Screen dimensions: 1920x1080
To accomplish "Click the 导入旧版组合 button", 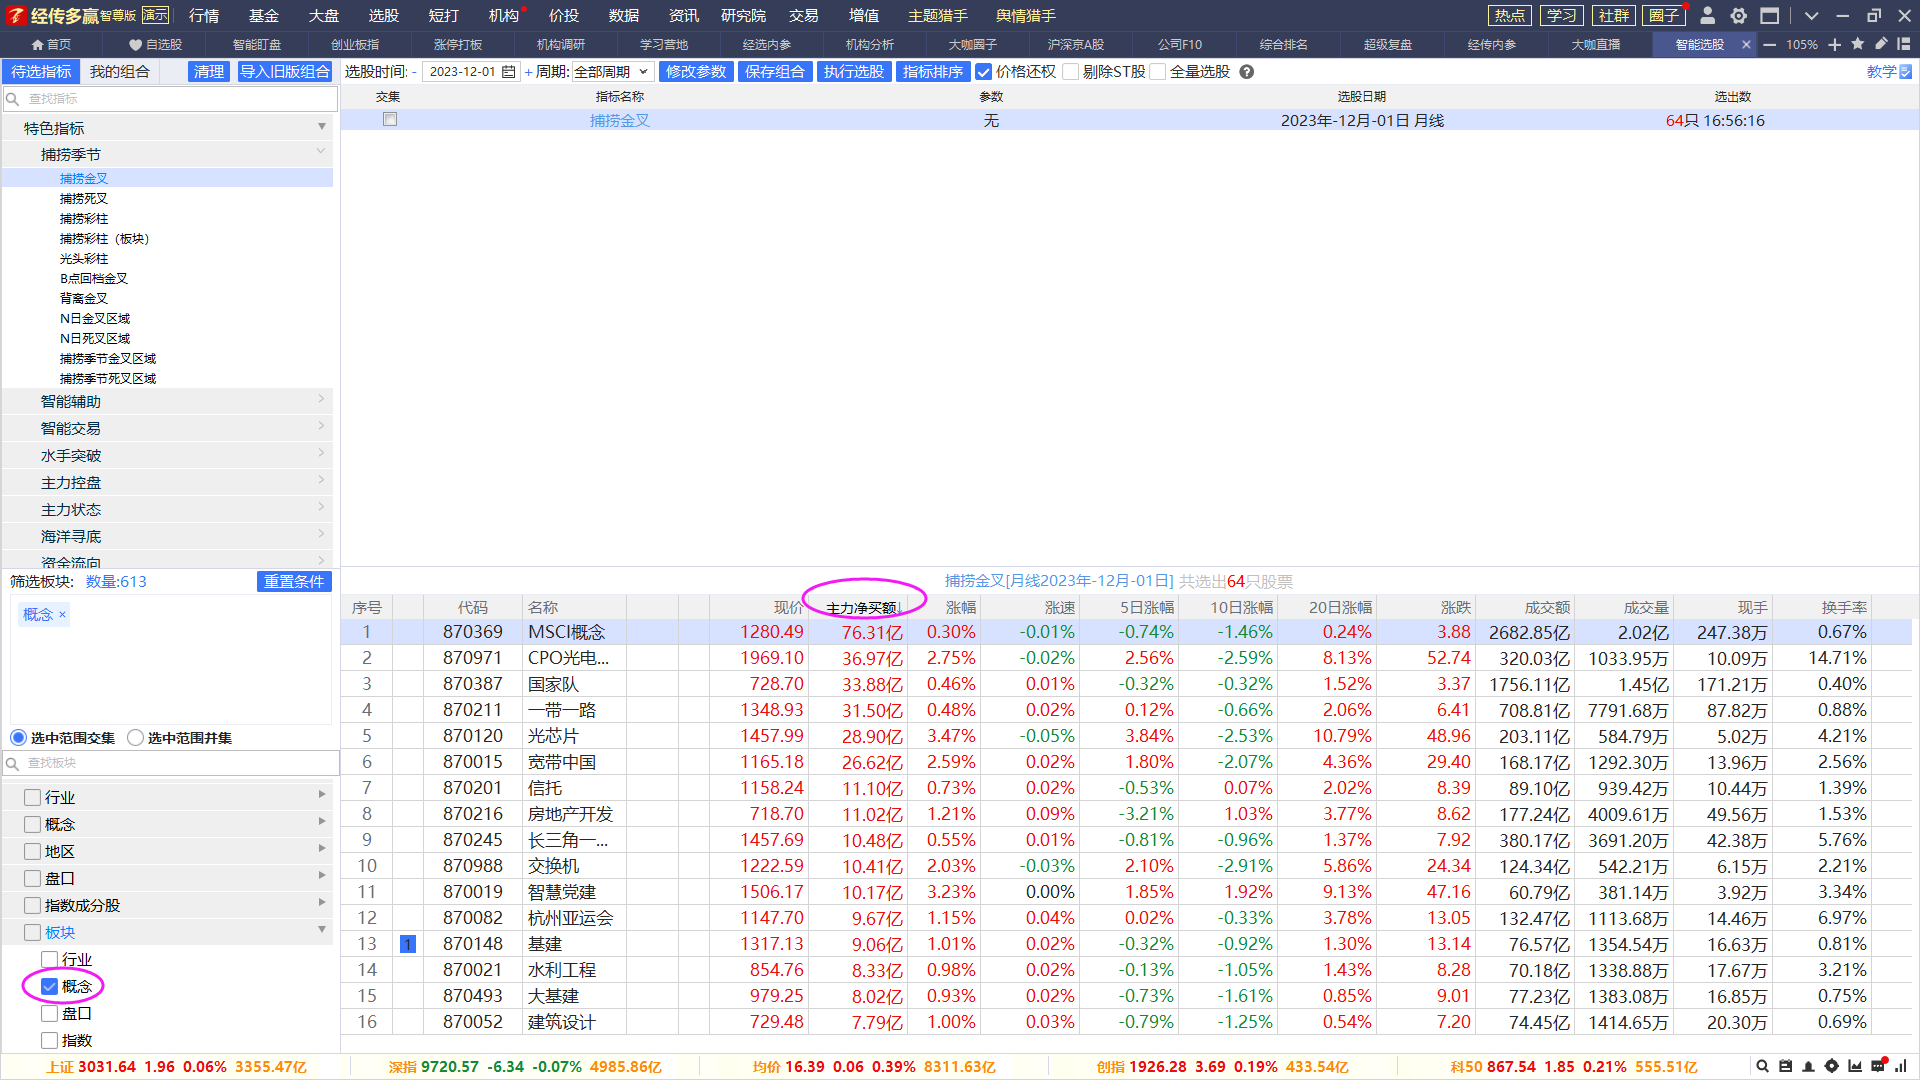I will point(285,72).
